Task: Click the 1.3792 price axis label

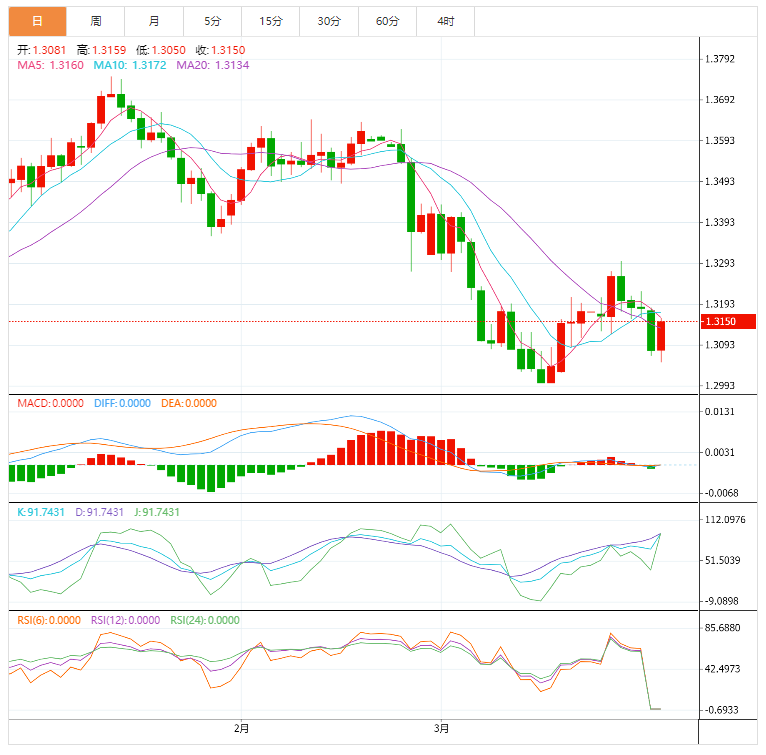Action: 720,59
